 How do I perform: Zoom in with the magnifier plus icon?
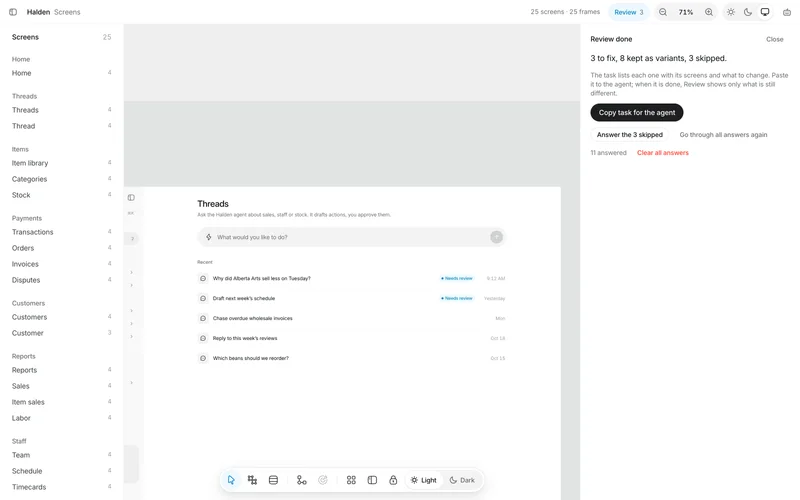pyautogui.click(x=709, y=12)
